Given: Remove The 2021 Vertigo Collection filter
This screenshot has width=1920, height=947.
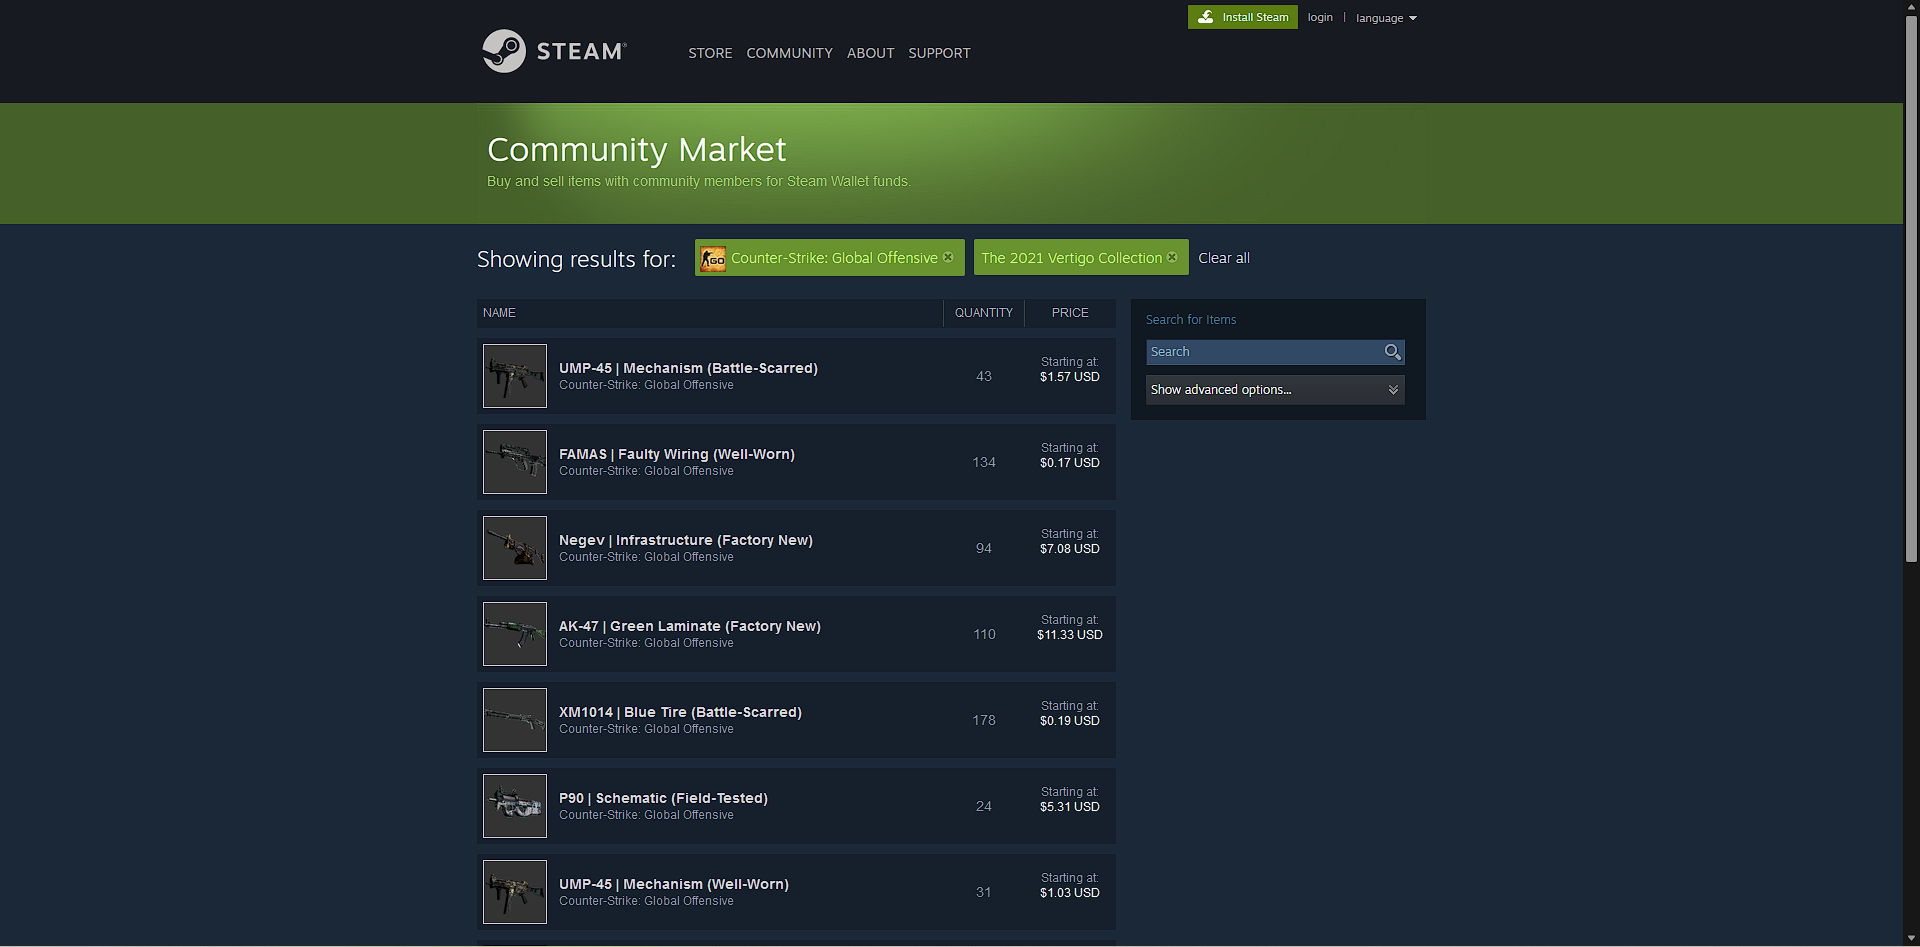Looking at the screenshot, I should 1172,257.
